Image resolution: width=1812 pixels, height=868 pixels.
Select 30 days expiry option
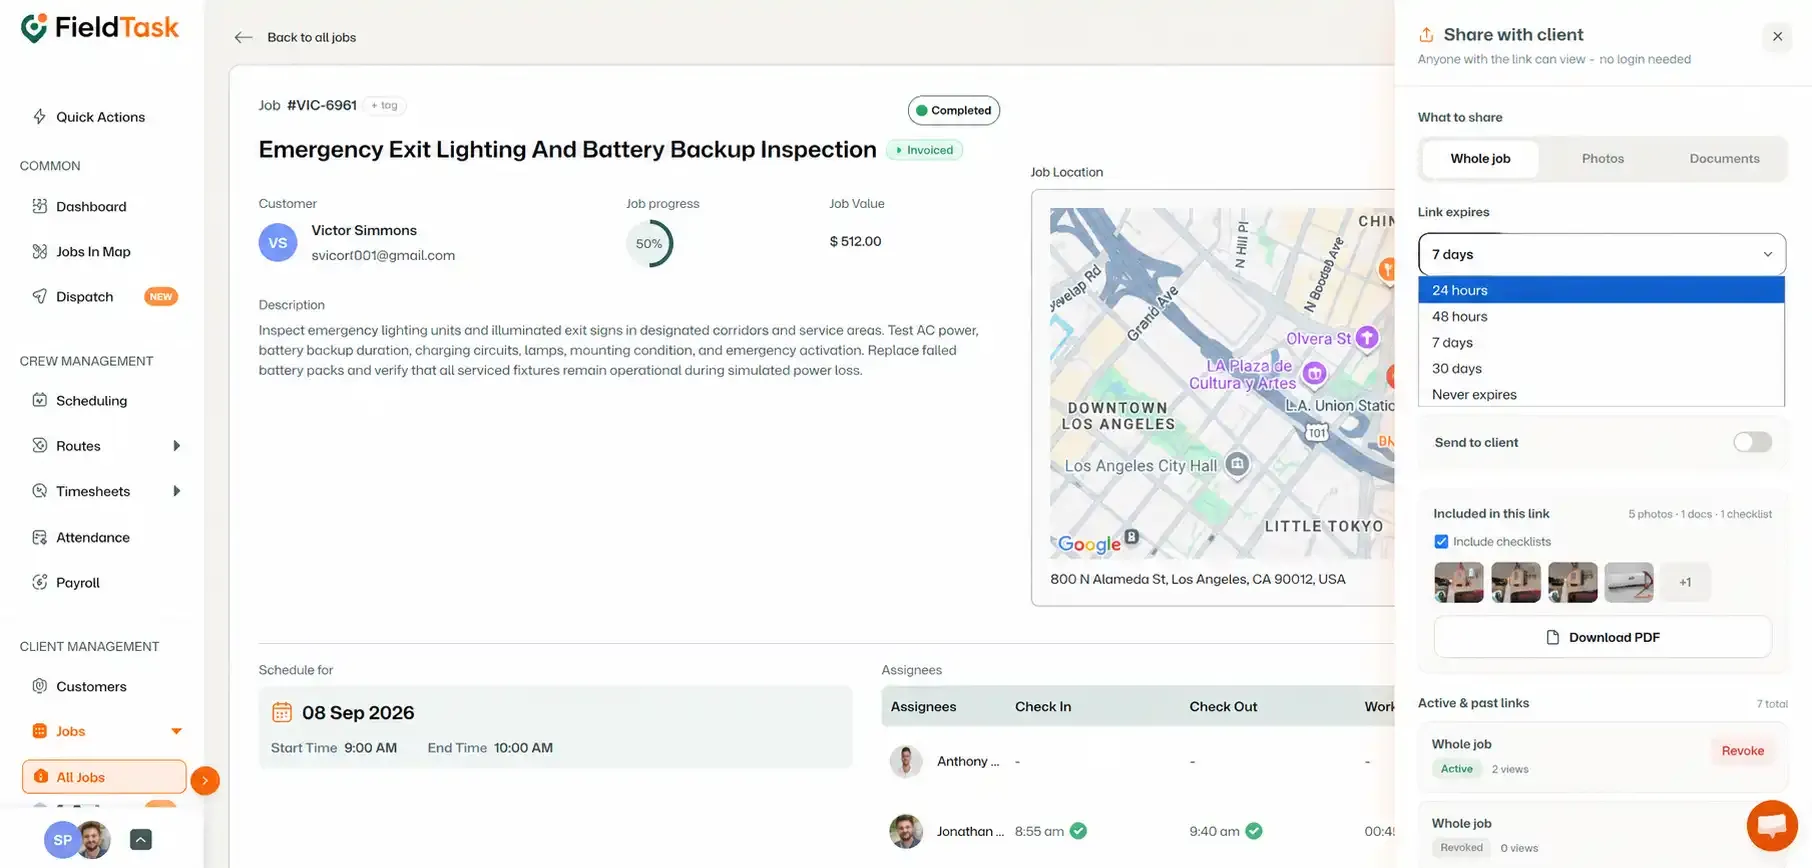(1601, 368)
